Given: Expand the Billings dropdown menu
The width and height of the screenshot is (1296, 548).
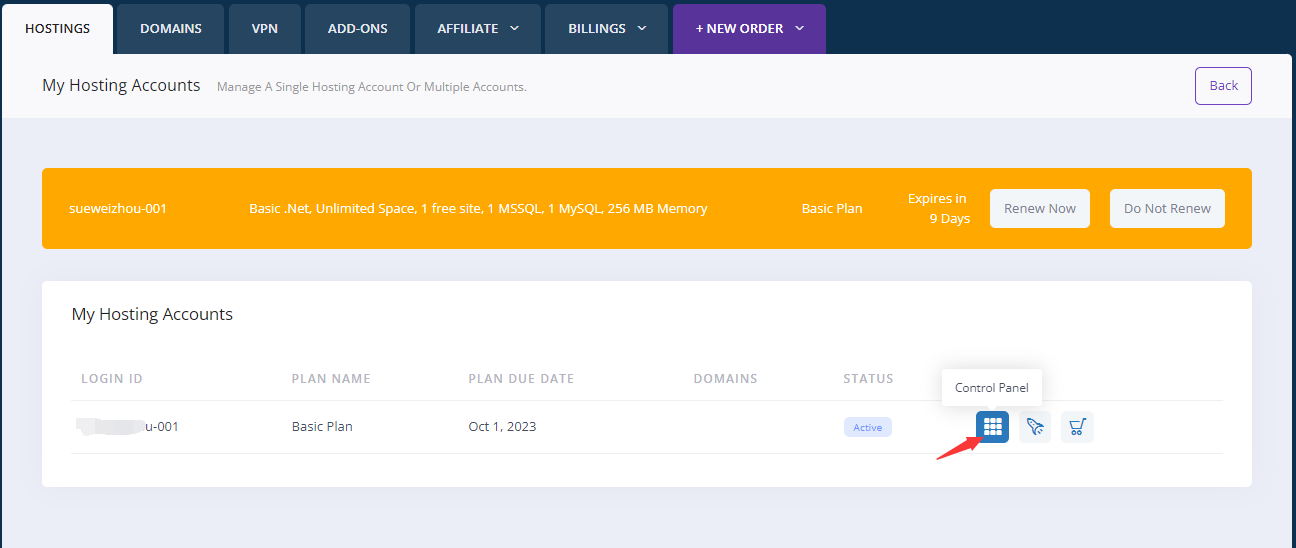Looking at the screenshot, I should coord(607,29).
